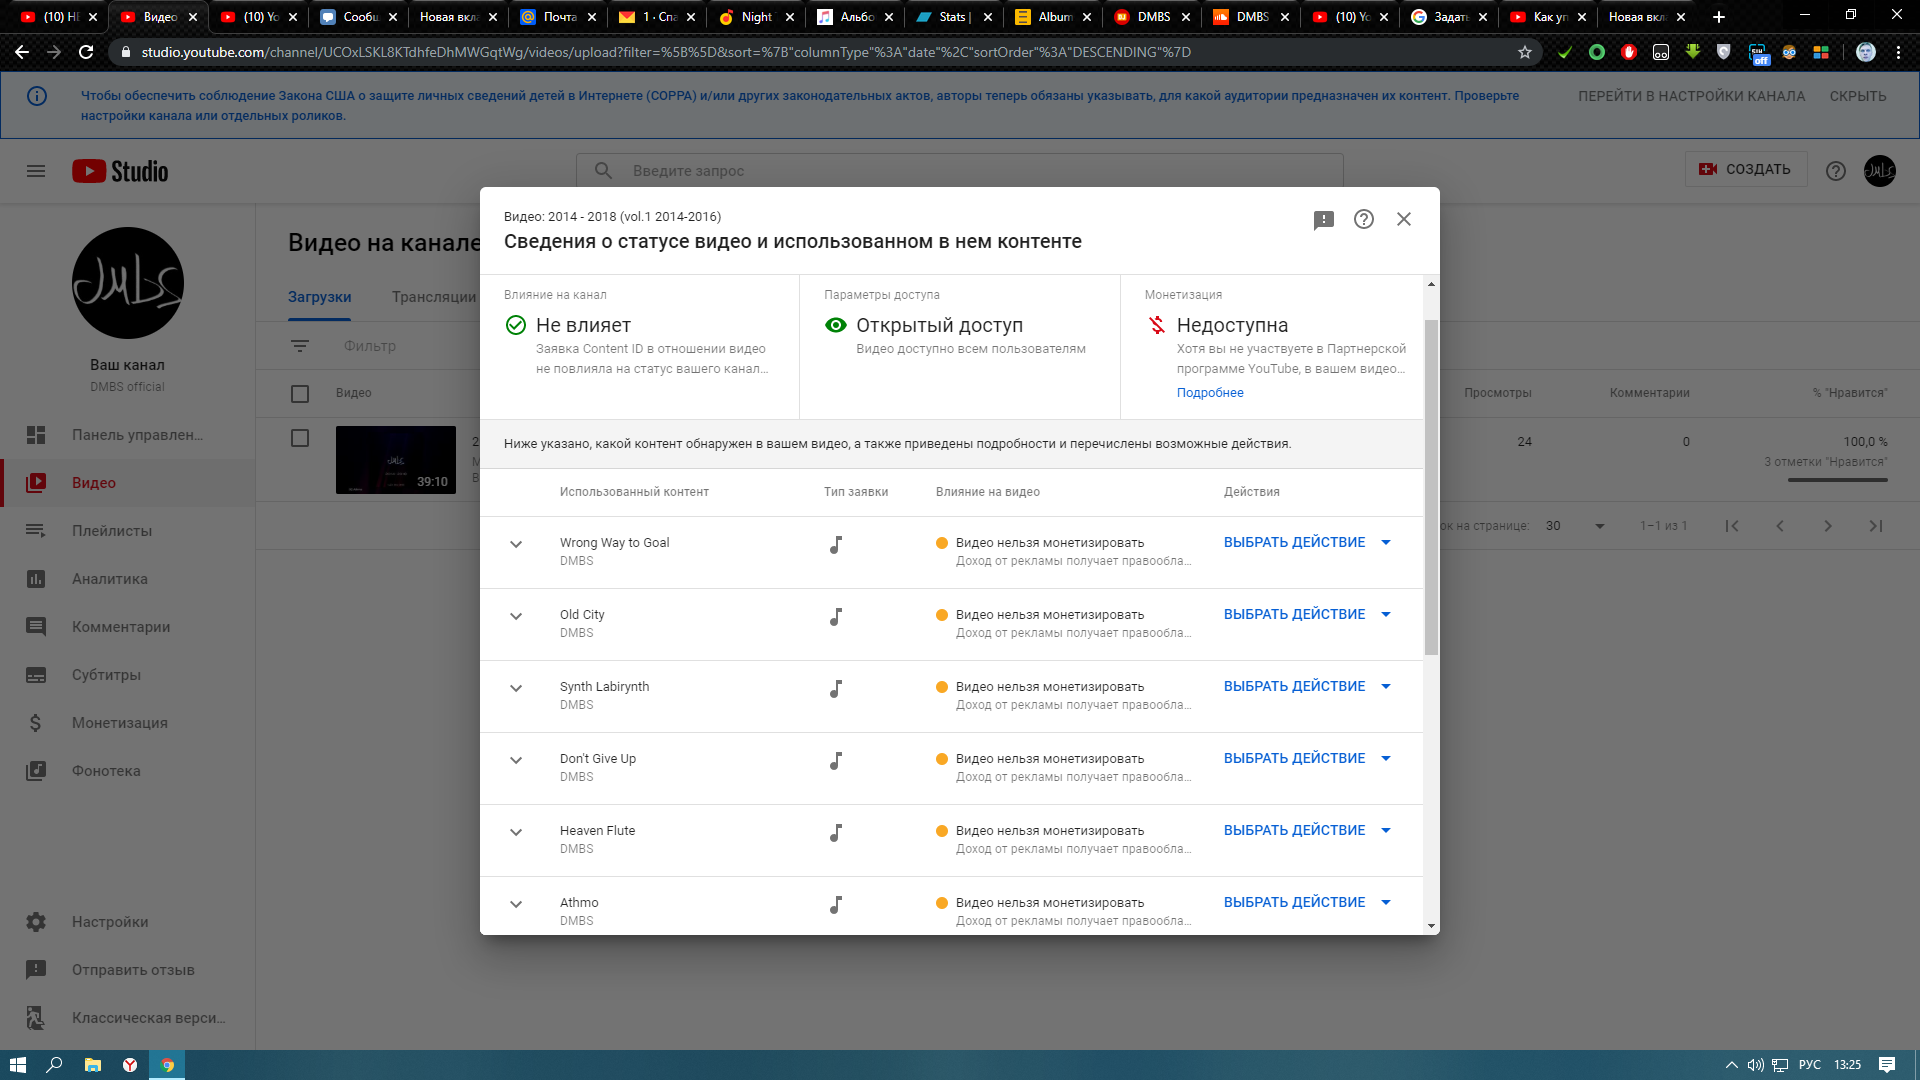1920x1080 pixels.
Task: Click the YouTube Studio logo
Action: click(x=120, y=171)
